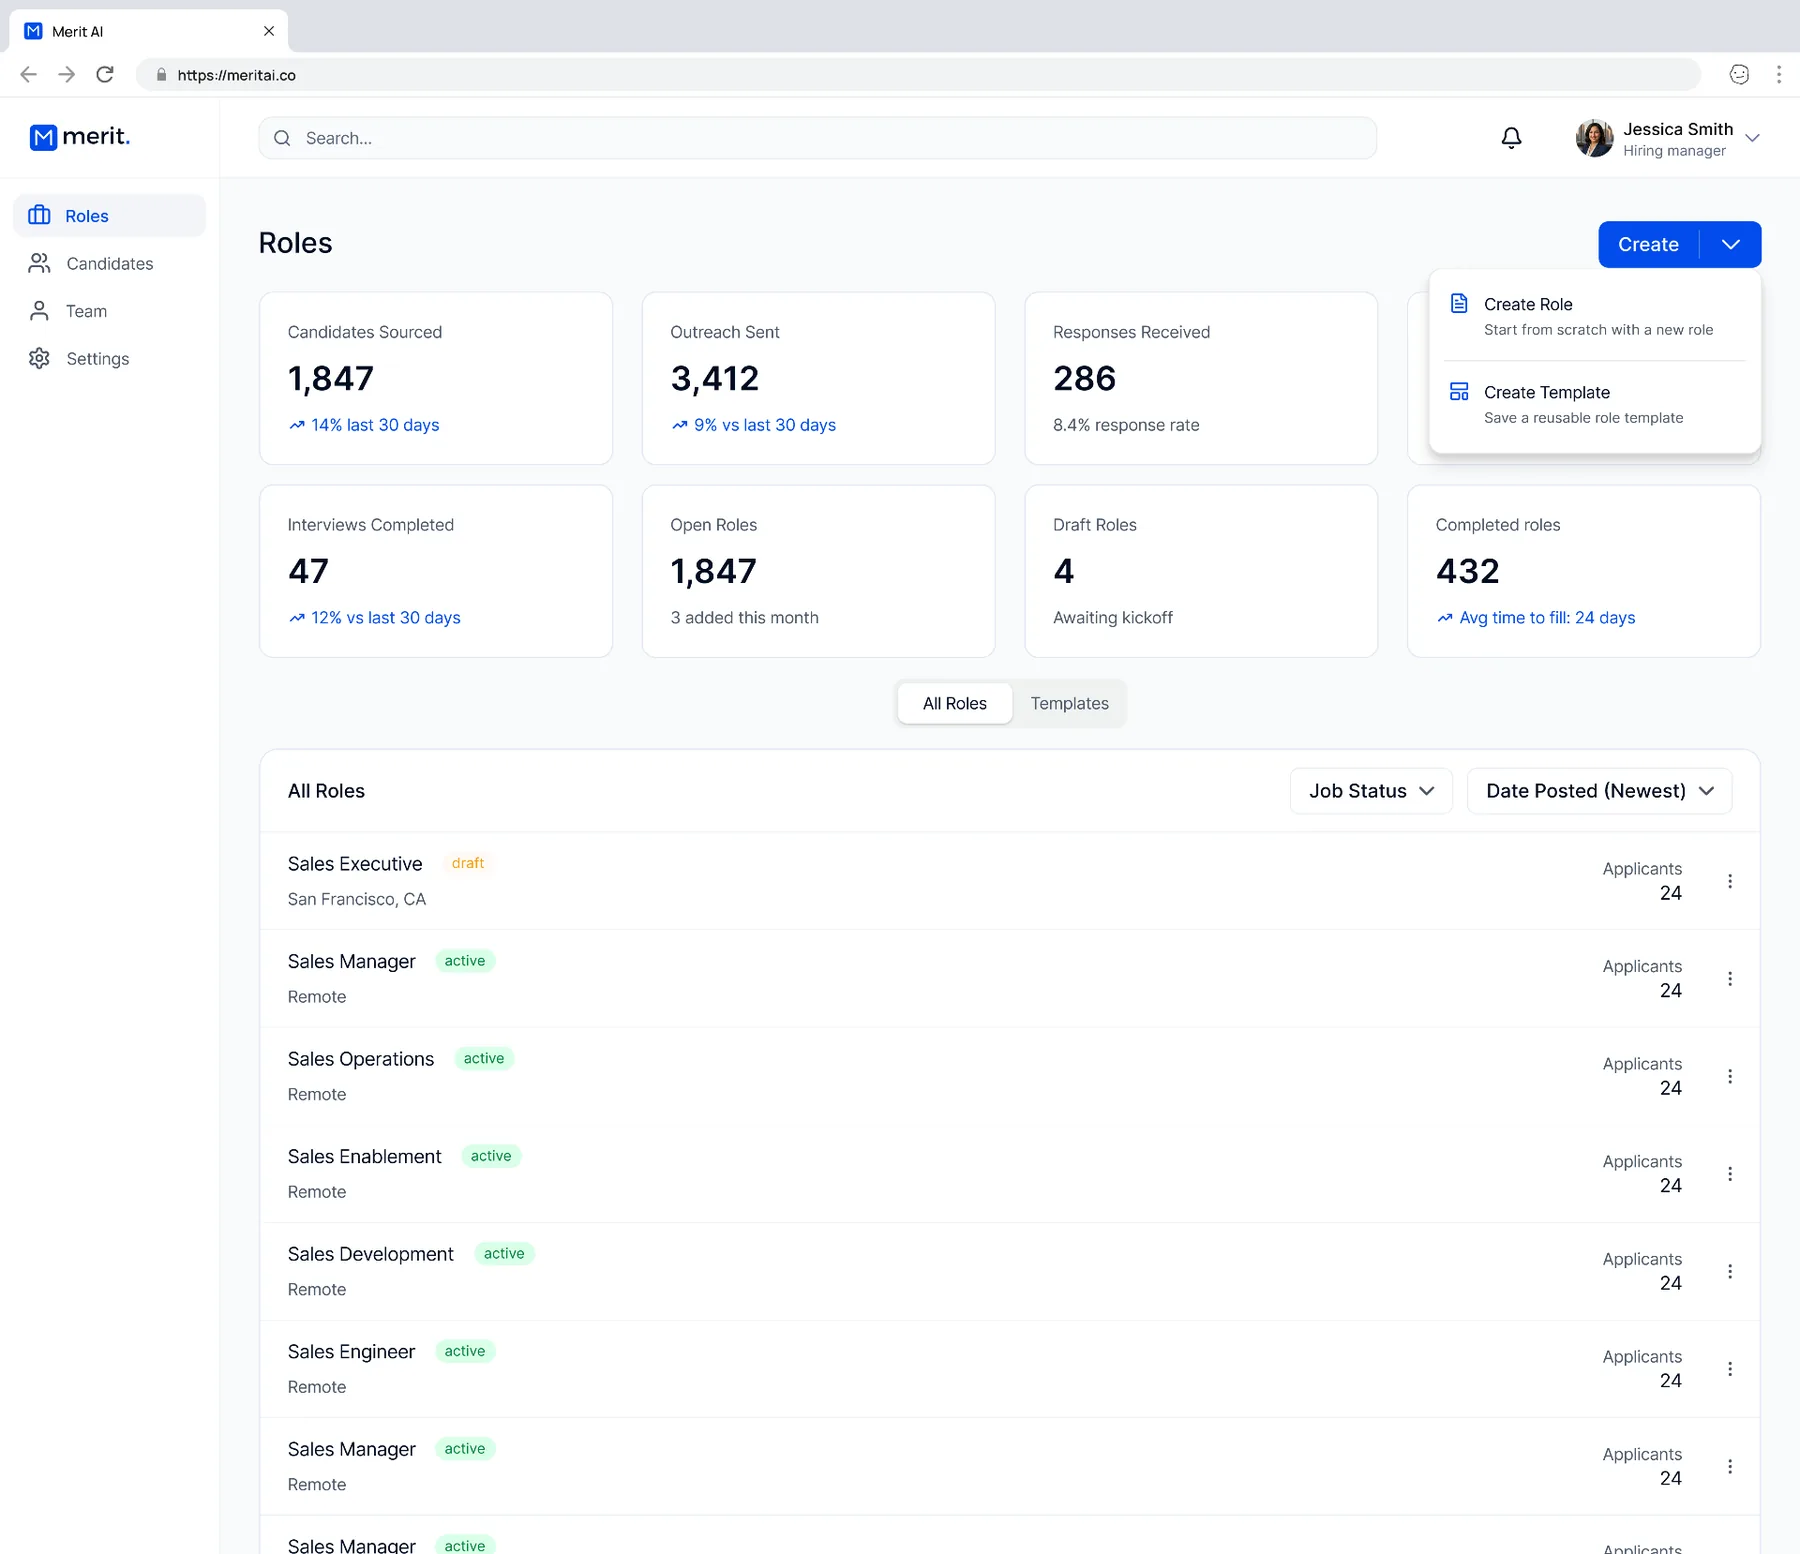
Task: Click the Candidates Sourced value 1,847
Action: [331, 379]
